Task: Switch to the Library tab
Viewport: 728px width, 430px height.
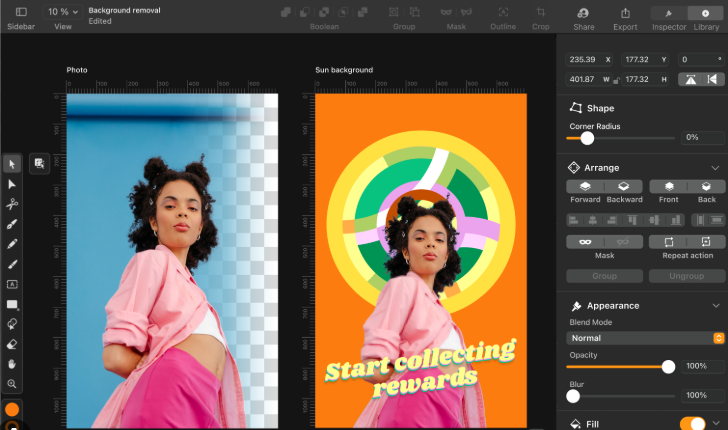Action: (706, 13)
